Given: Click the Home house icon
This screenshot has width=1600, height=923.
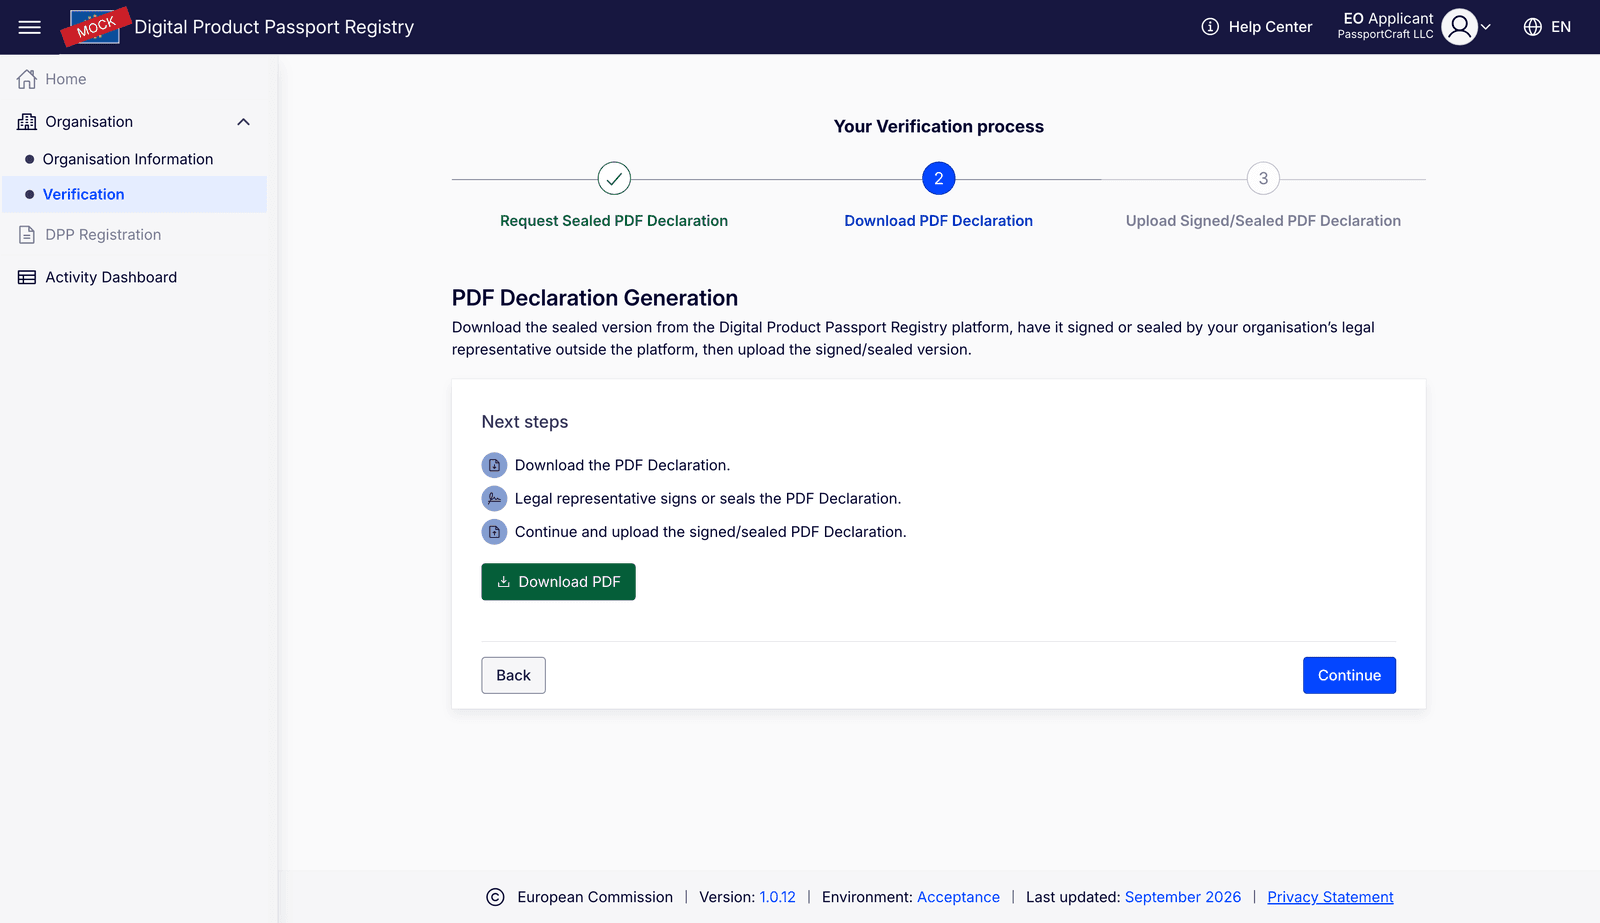Looking at the screenshot, I should click(x=27, y=79).
